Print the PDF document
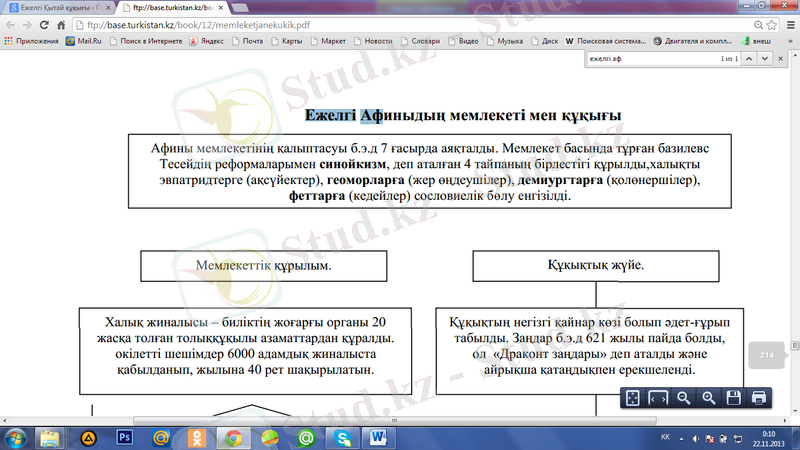Image resolution: width=800 pixels, height=450 pixels. click(x=759, y=398)
